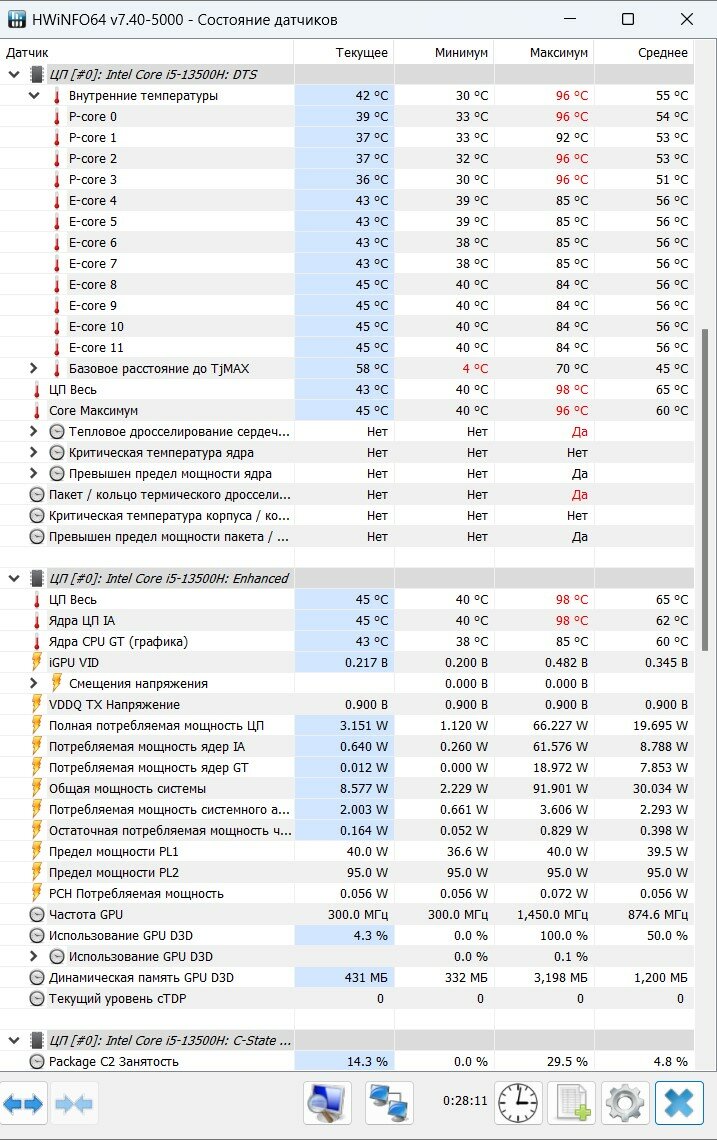The width and height of the screenshot is (717, 1140).
Task: Select the Предел мощности PL2 row
Action: [347, 872]
